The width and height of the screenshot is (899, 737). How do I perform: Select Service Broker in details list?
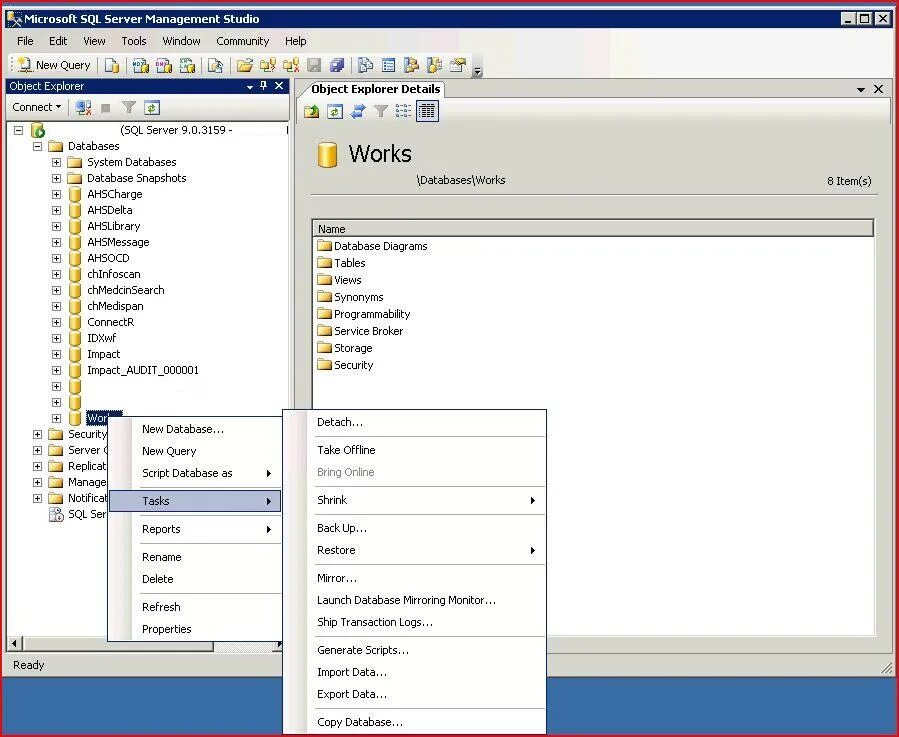360,332
